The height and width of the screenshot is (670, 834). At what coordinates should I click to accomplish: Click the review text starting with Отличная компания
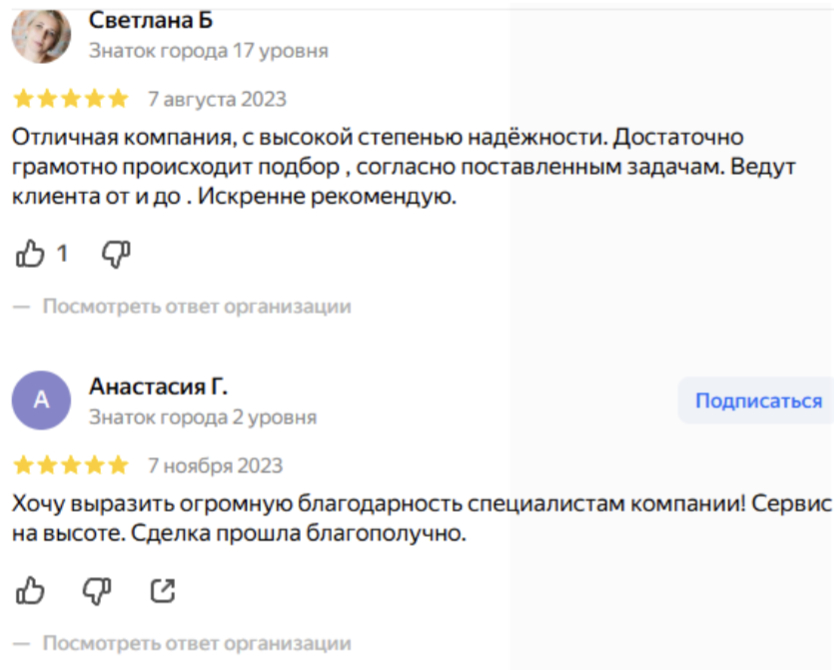tap(377, 167)
